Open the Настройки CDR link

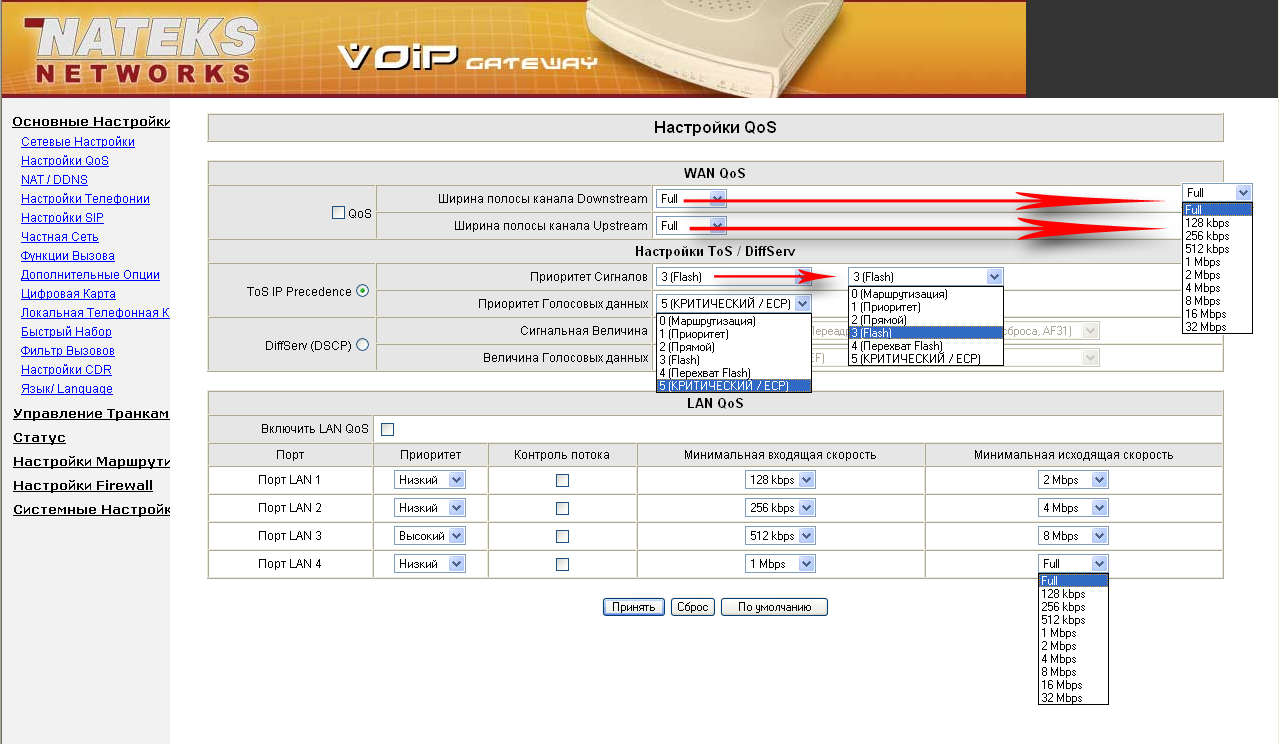tap(66, 370)
